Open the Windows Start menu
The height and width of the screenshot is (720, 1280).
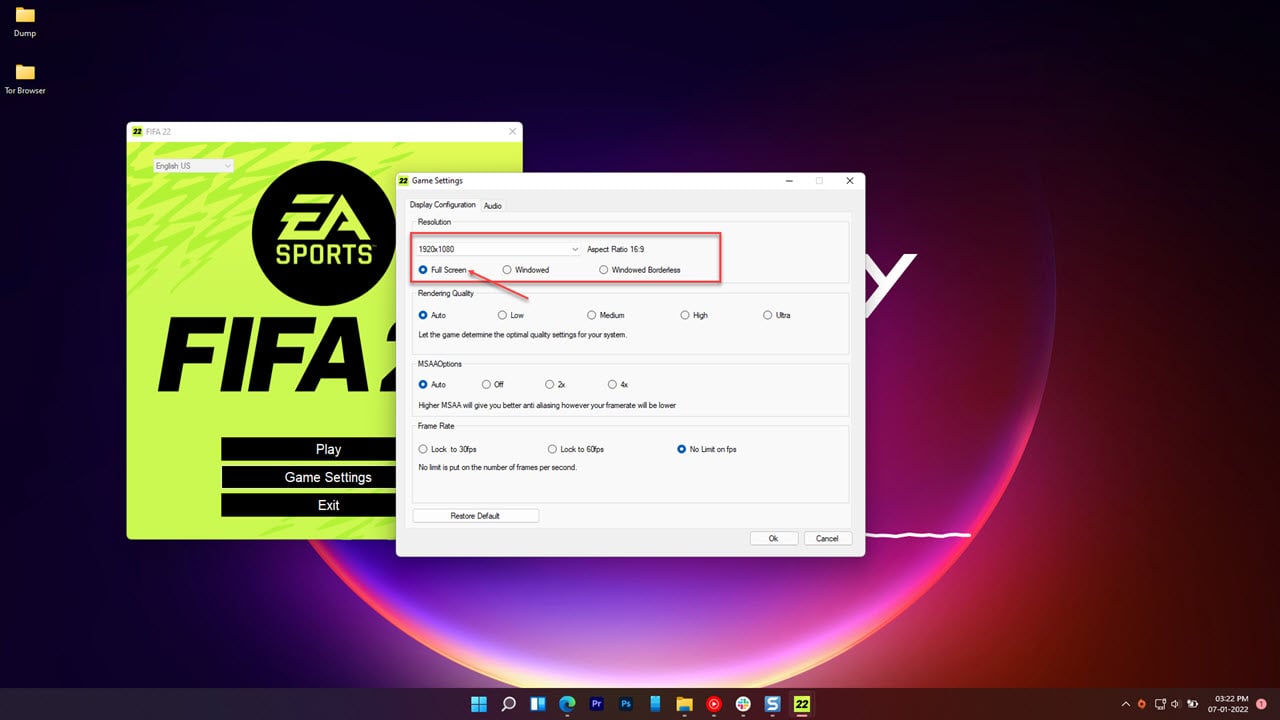[x=480, y=704]
